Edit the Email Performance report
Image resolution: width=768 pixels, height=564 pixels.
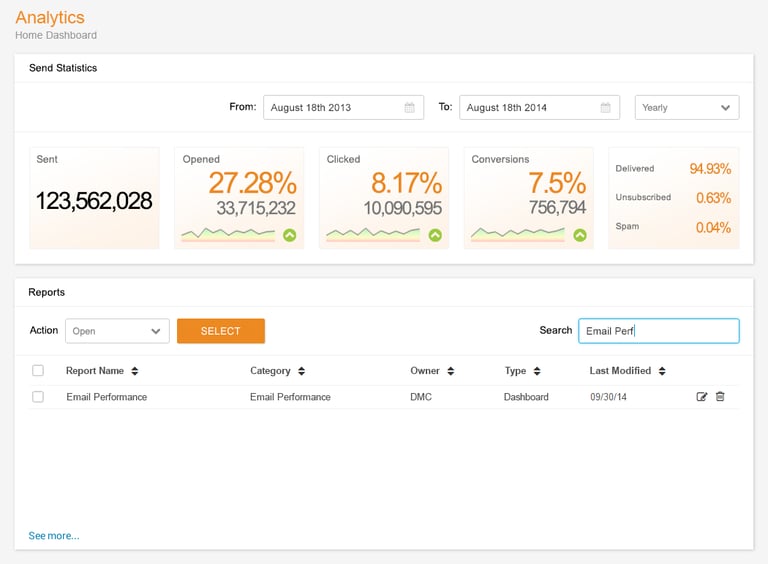(x=701, y=397)
